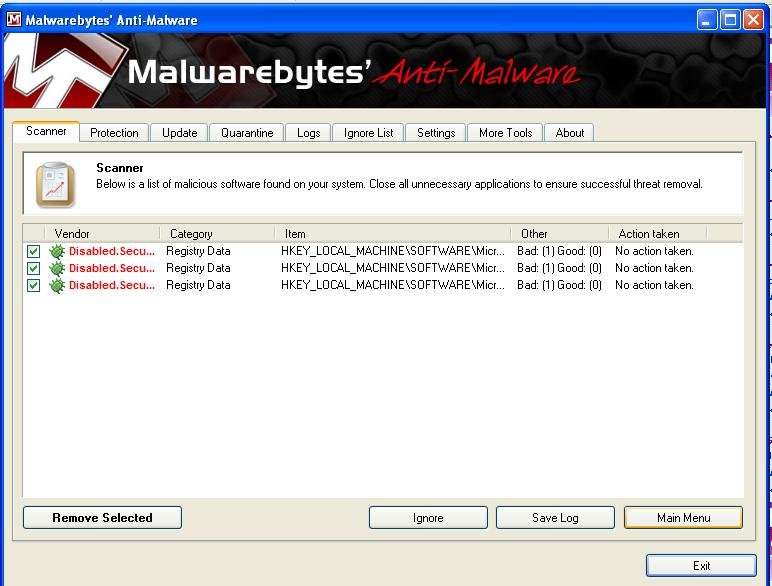Minimize the Malwarebytes window
772x586 pixels.
[707, 20]
